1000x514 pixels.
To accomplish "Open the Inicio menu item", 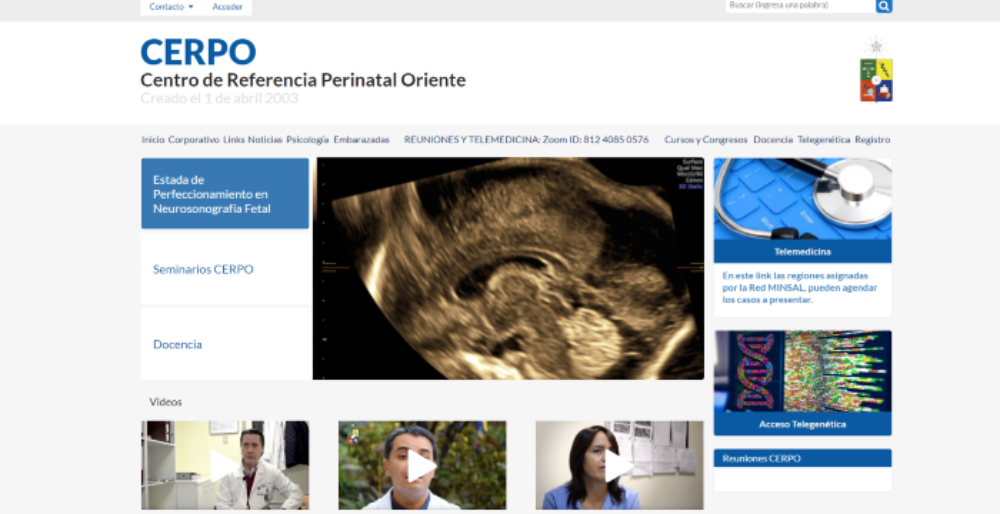I will (x=153, y=140).
